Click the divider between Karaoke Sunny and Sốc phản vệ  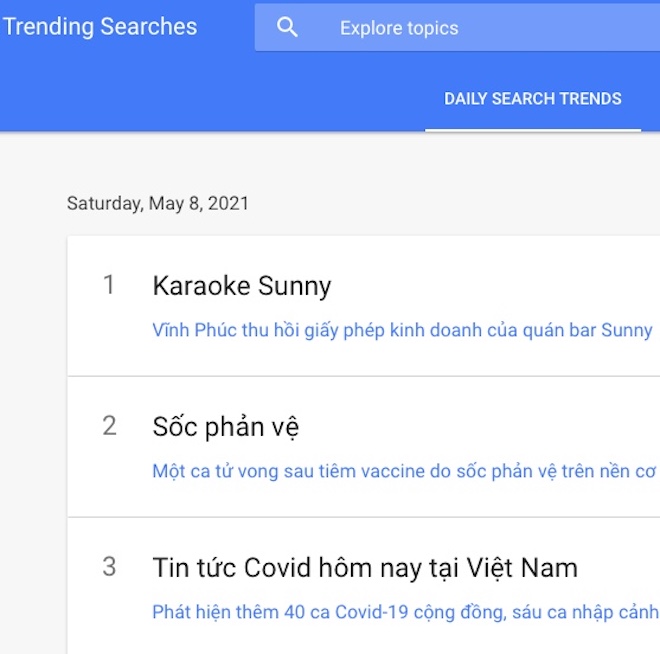tap(364, 376)
